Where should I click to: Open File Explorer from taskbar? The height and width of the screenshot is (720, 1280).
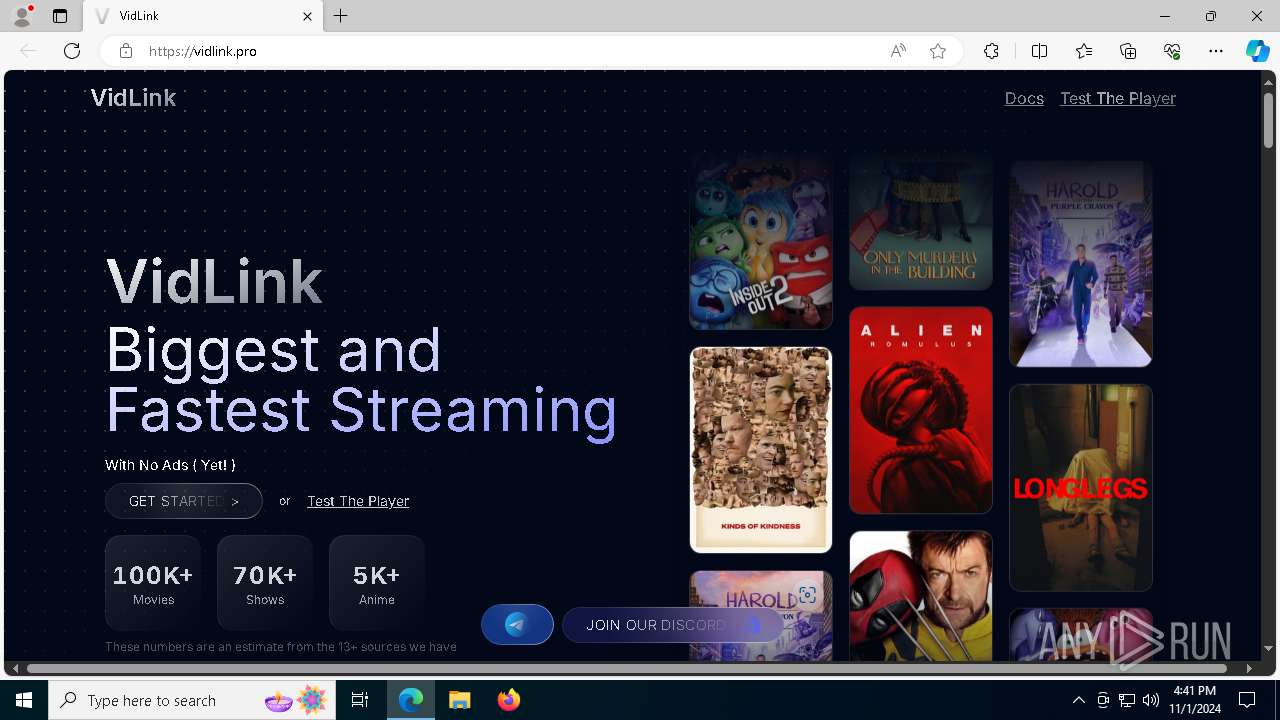[x=460, y=700]
